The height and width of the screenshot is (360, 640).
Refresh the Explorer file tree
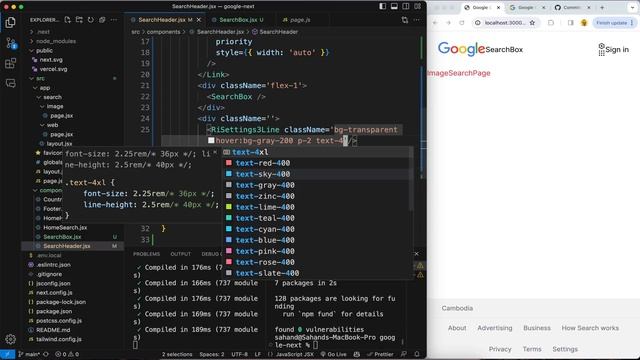[91, 20]
